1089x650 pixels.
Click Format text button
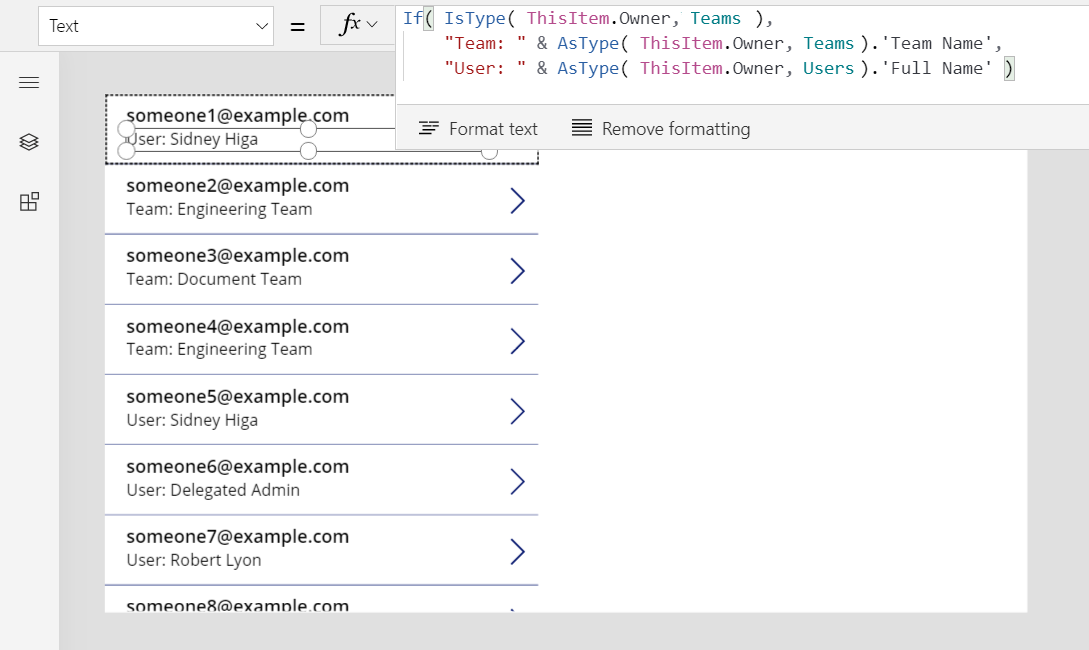click(x=478, y=128)
